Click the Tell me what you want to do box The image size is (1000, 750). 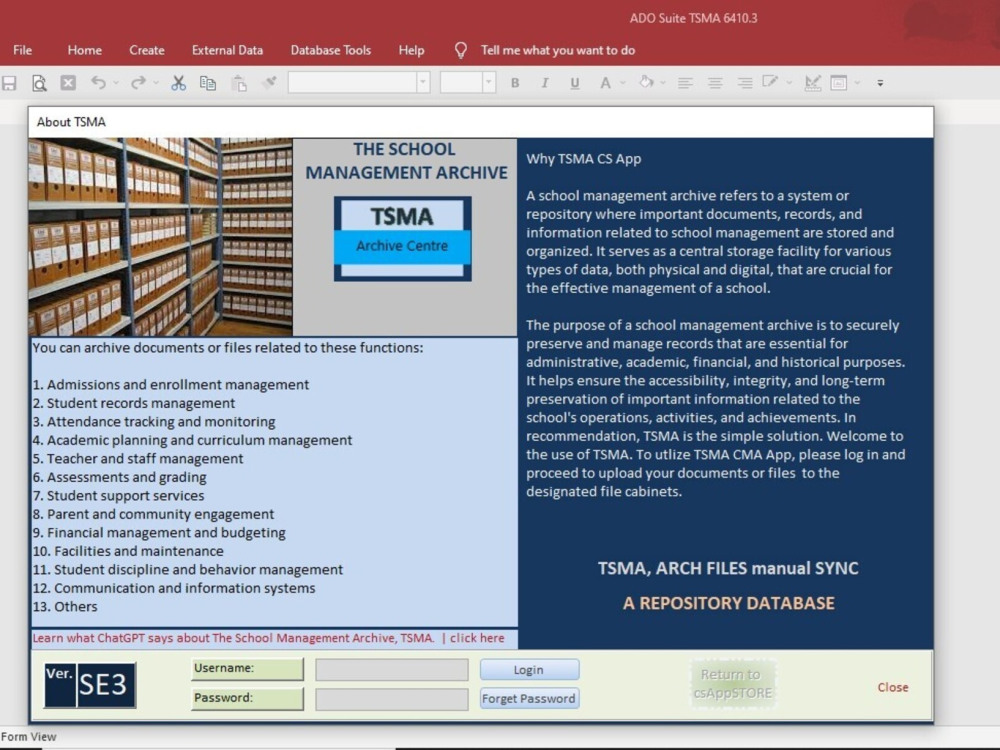[558, 50]
